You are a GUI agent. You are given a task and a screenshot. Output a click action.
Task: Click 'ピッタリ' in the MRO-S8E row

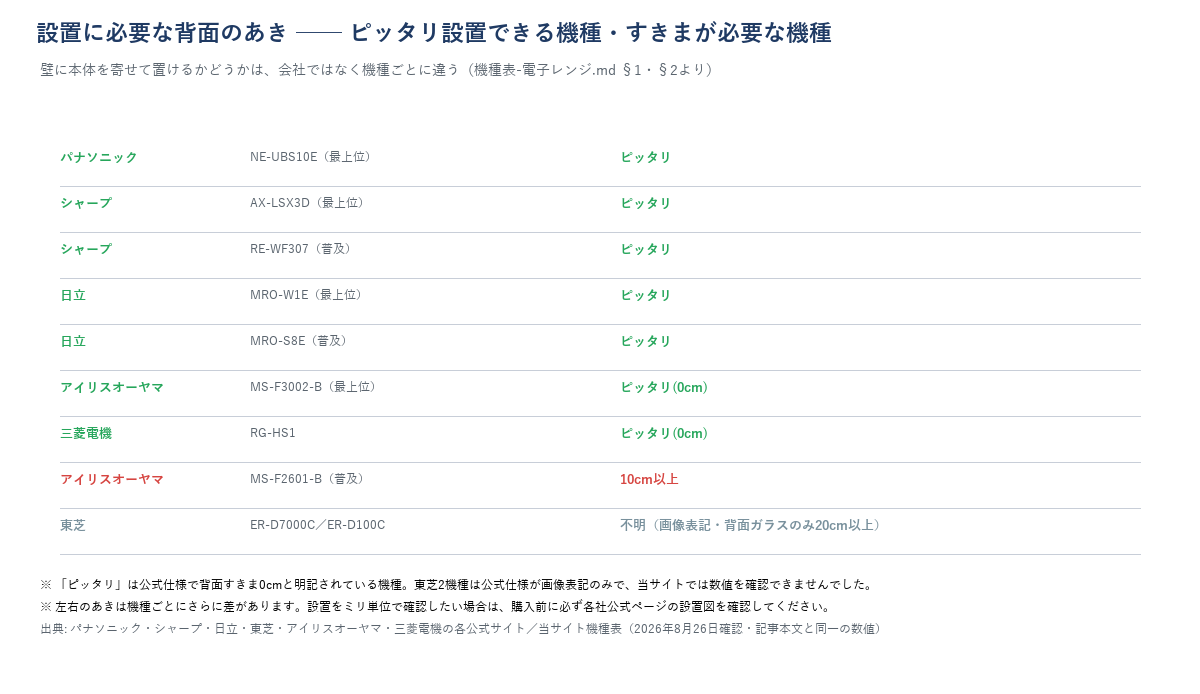(646, 341)
